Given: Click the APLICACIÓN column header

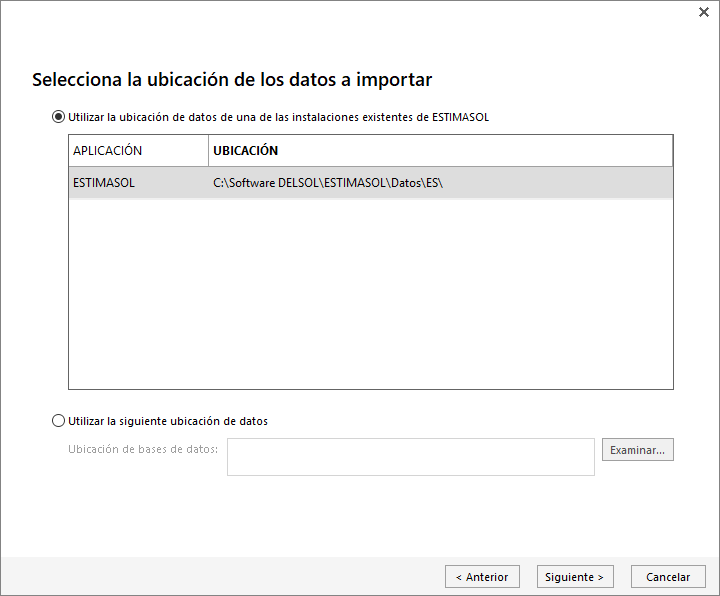Looking at the screenshot, I should point(139,151).
